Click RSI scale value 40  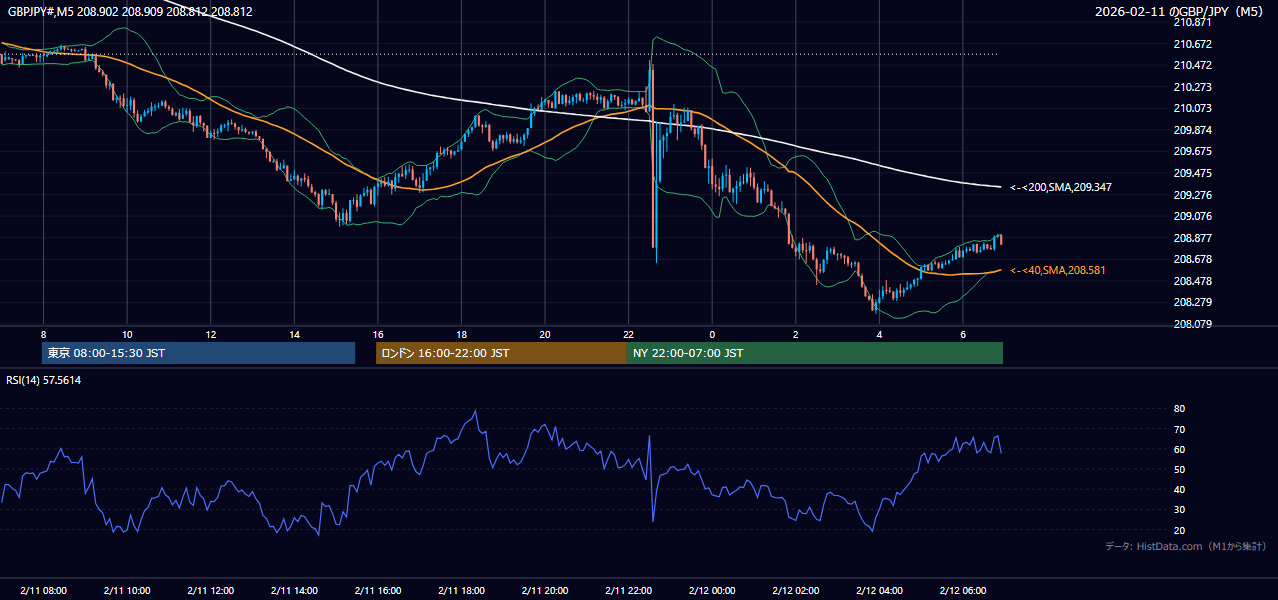point(1179,490)
